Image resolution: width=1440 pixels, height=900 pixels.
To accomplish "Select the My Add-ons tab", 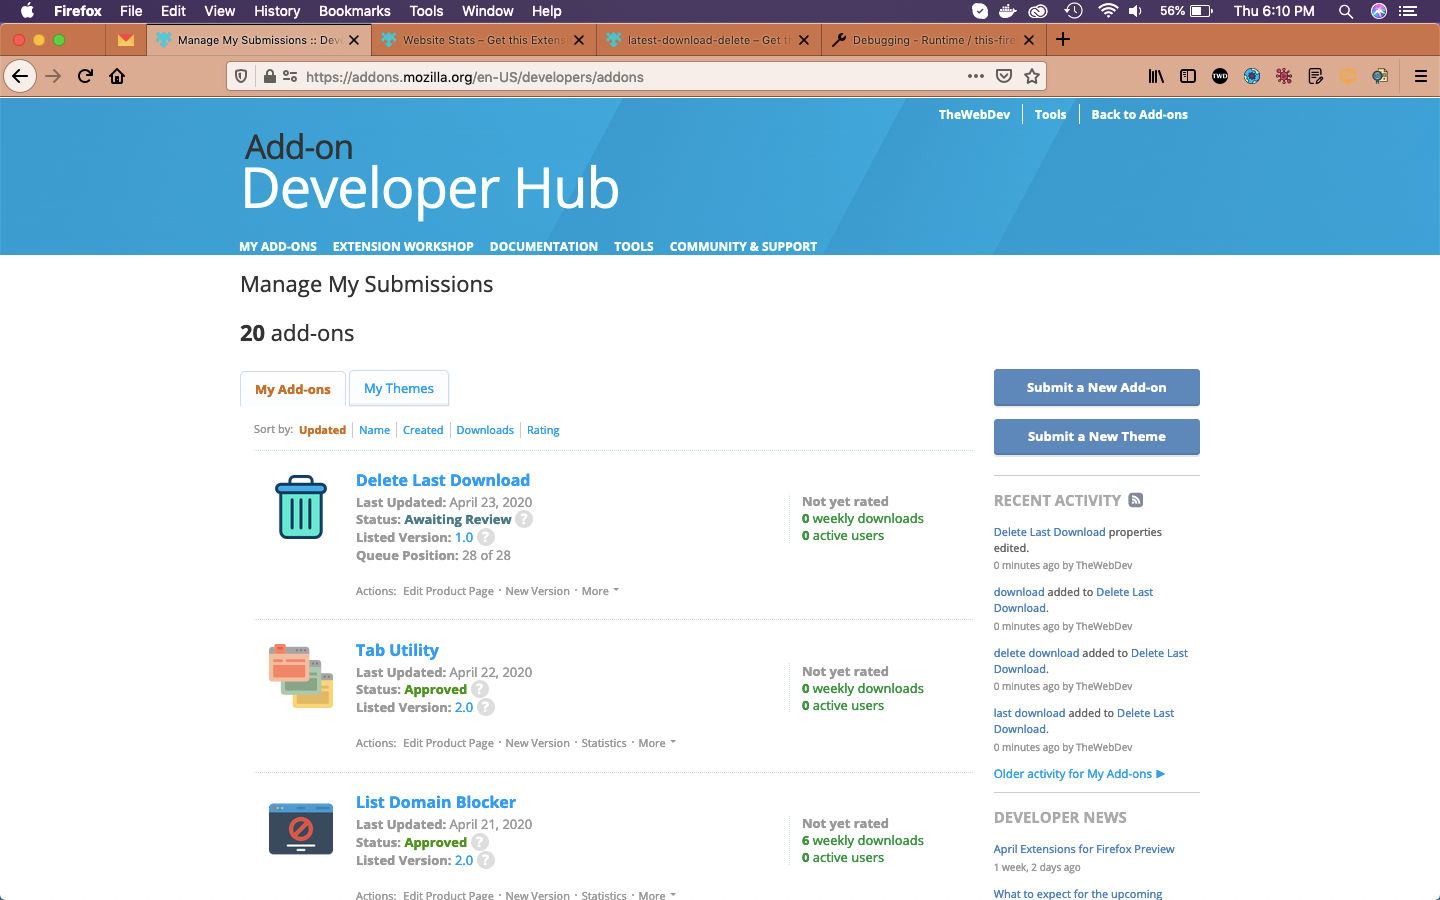I will tap(293, 389).
